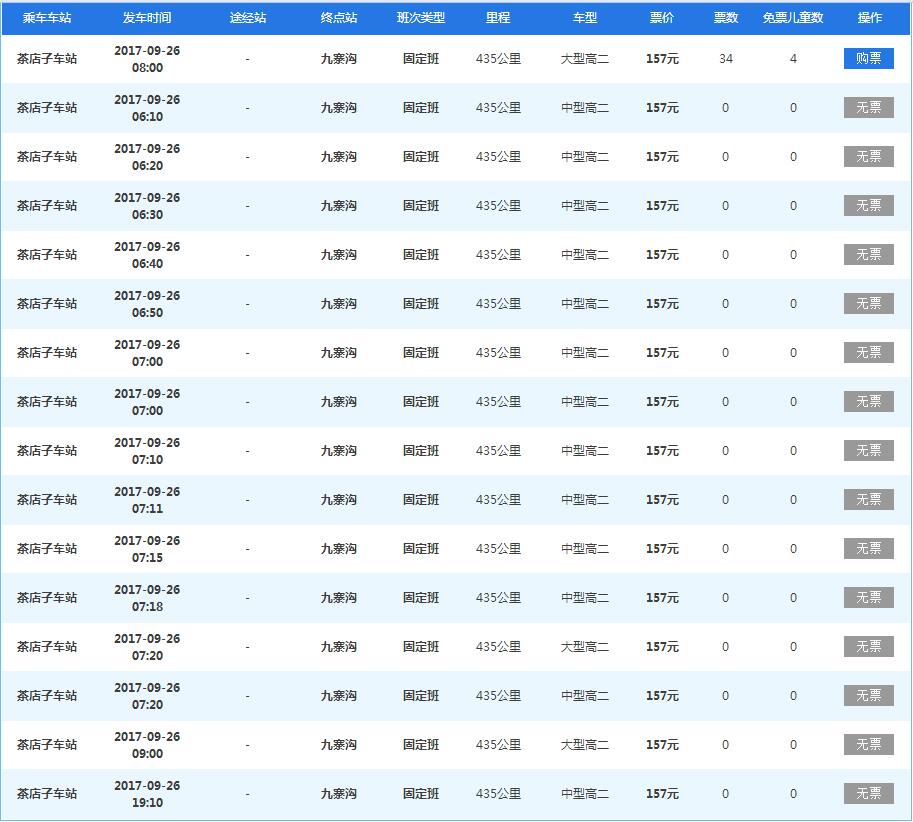Select the 2017-09-26 07:10 departure time cell
This screenshot has height=822, width=913.
pos(147,451)
